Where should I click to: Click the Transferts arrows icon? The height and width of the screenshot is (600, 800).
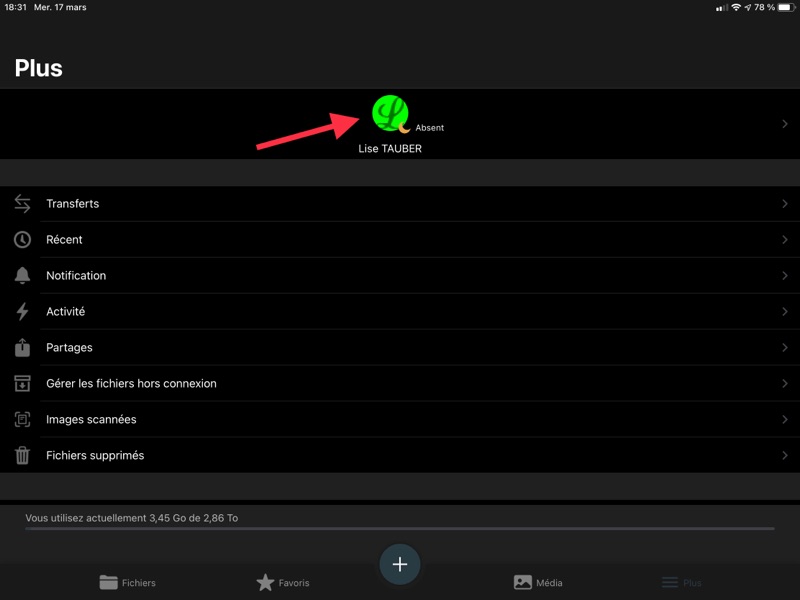pos(22,204)
